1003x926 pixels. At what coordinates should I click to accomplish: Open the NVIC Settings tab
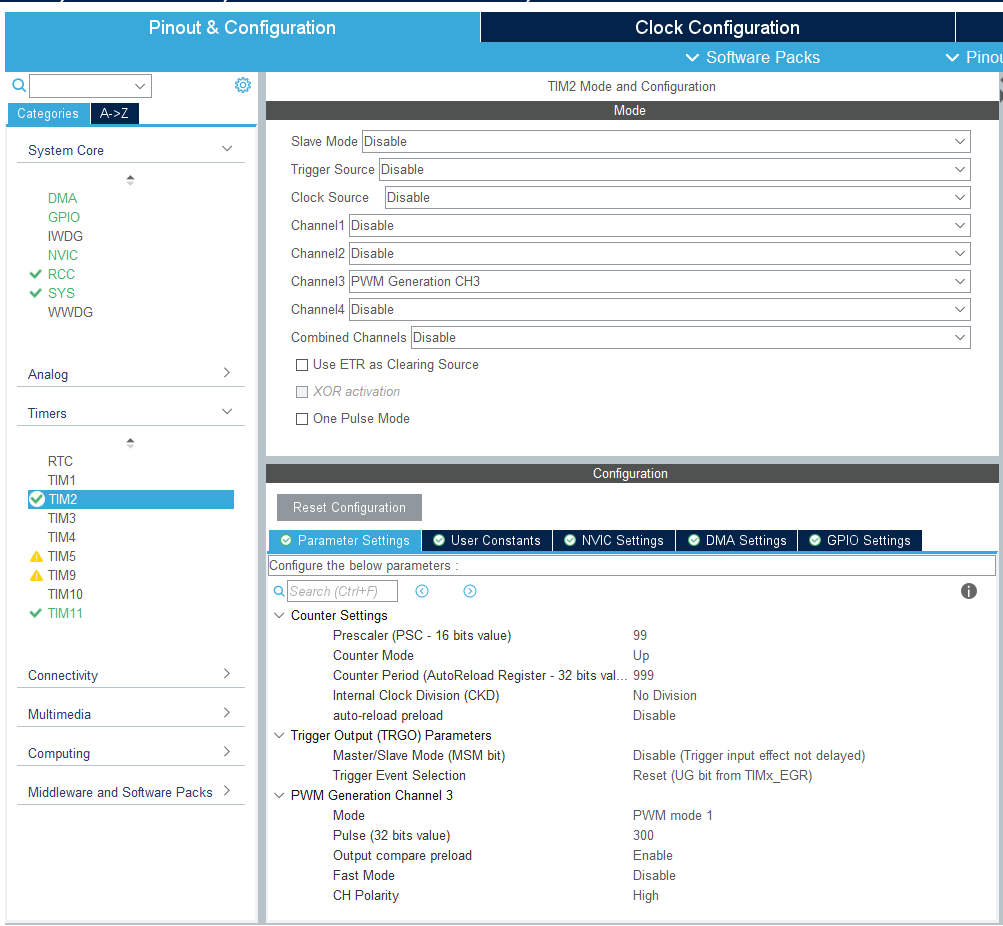pyautogui.click(x=613, y=541)
